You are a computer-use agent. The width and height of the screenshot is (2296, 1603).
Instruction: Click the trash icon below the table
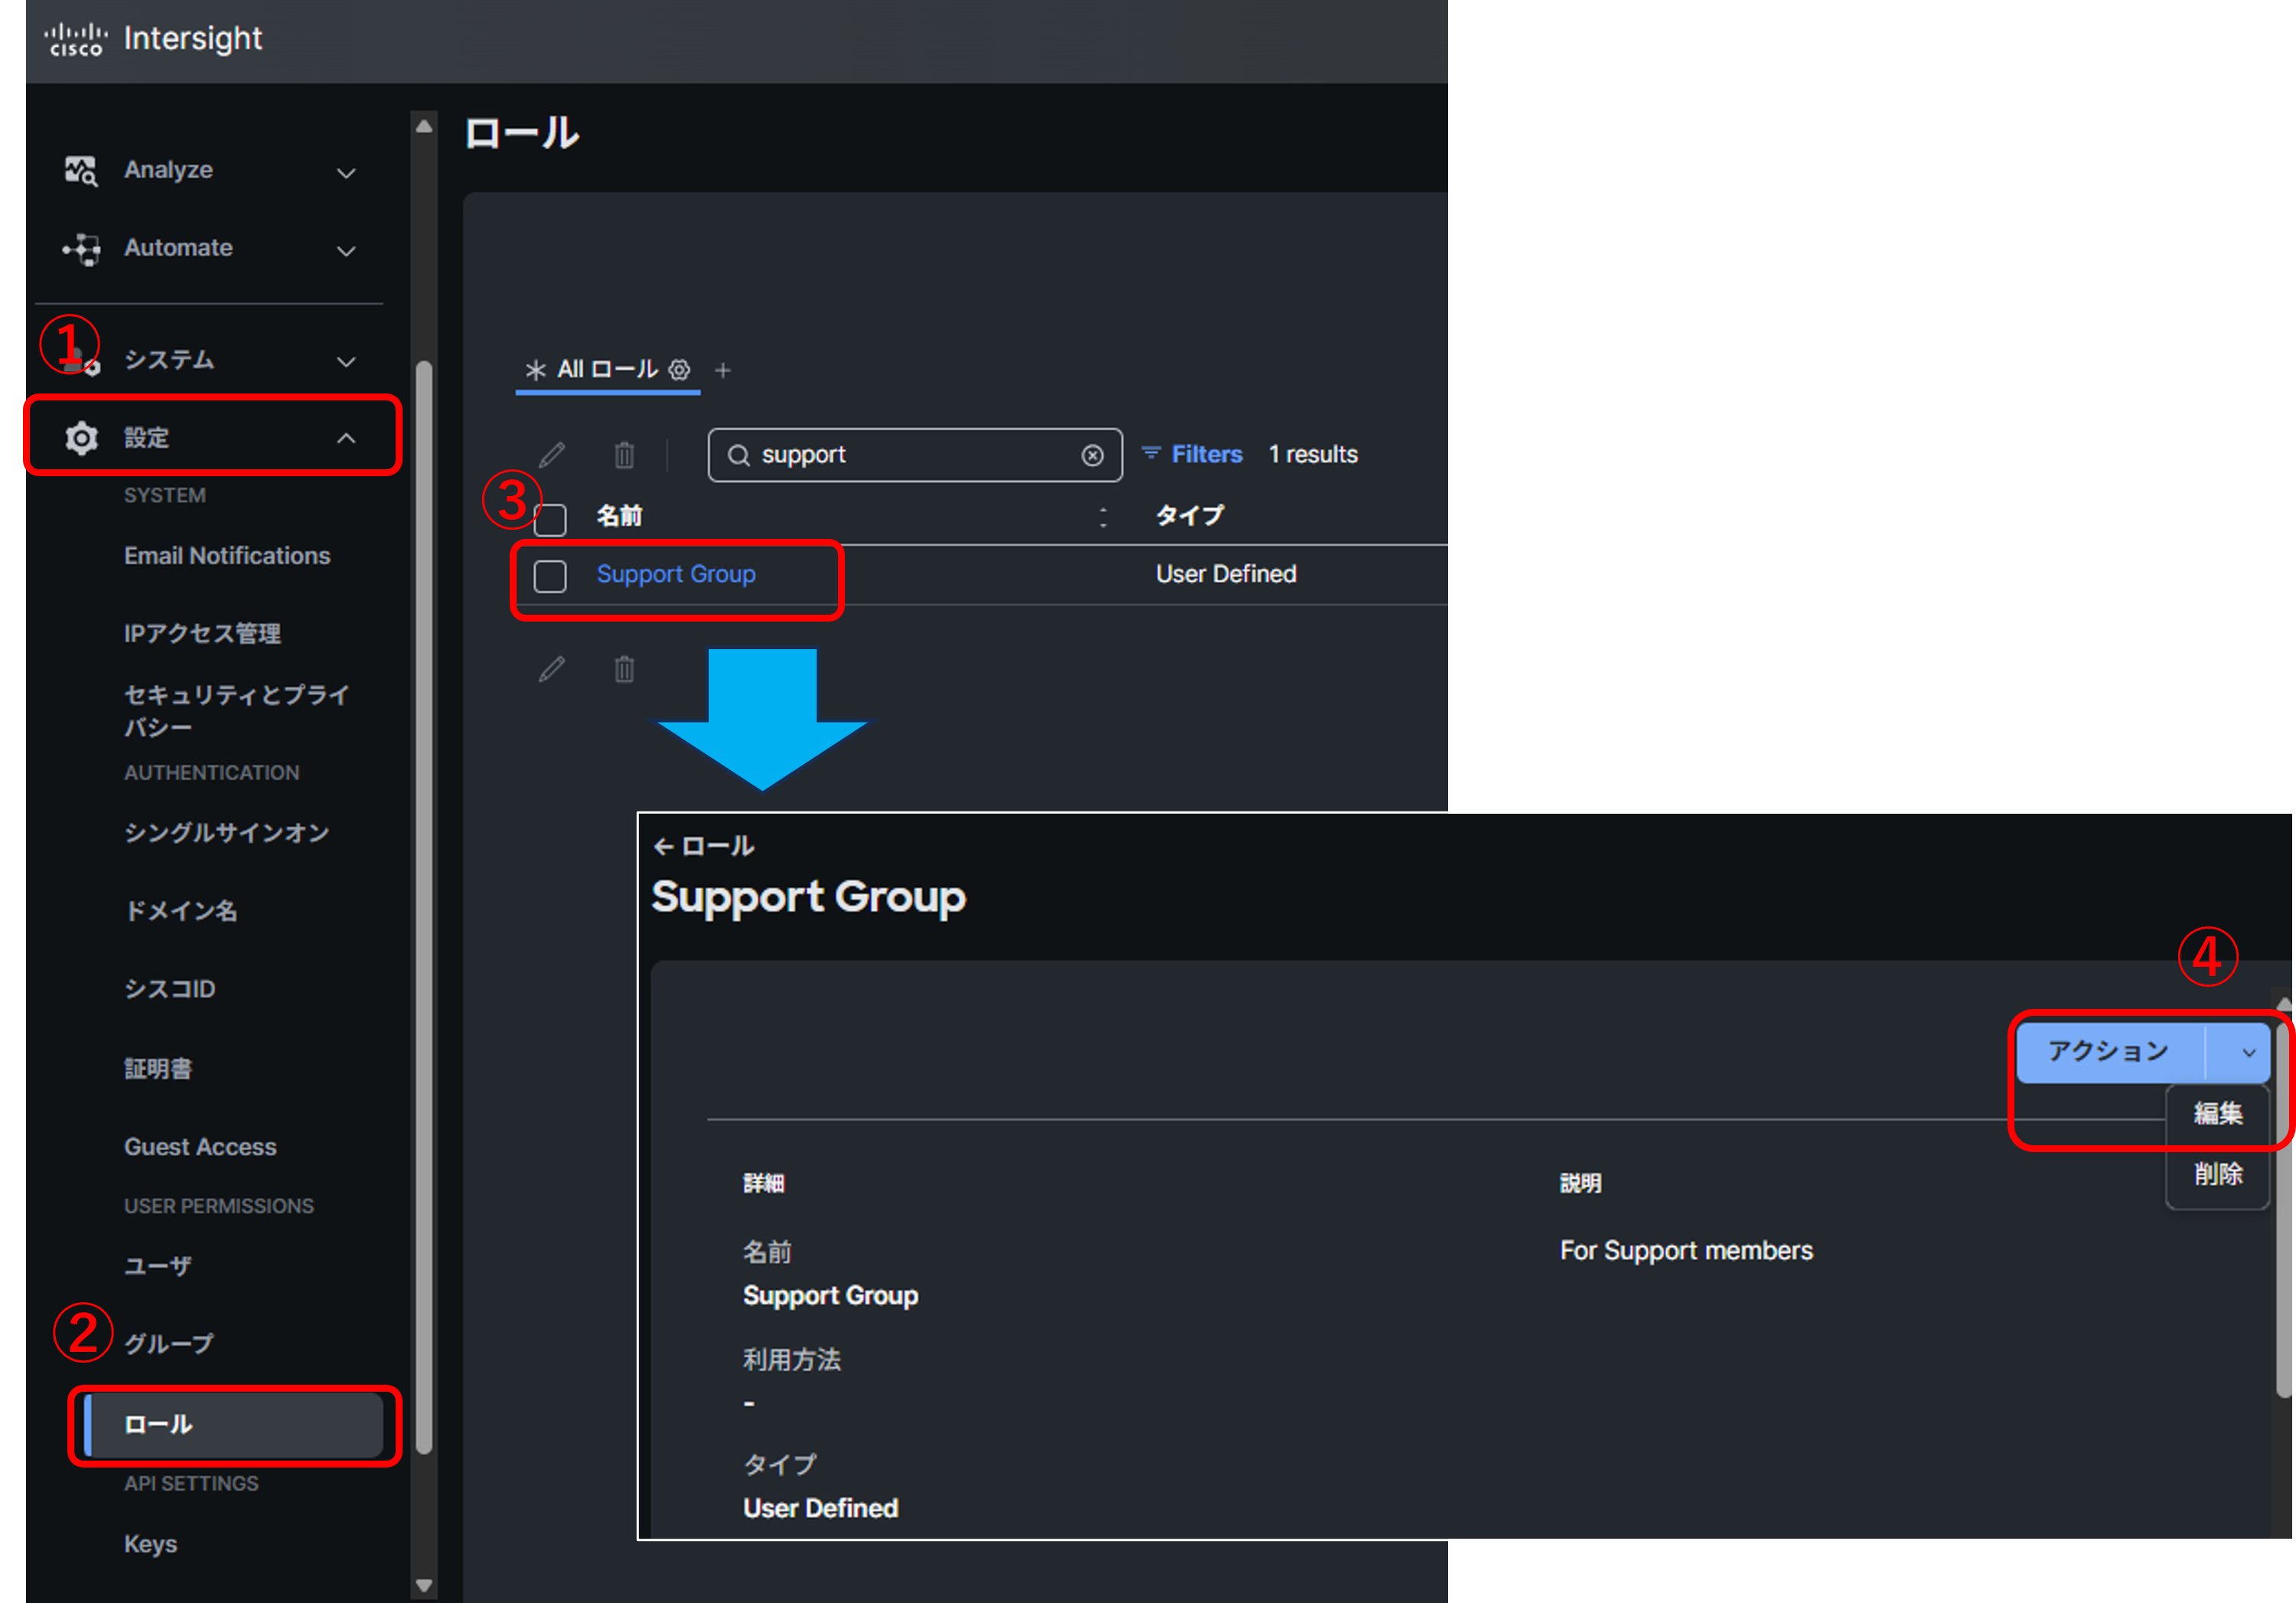pos(624,669)
